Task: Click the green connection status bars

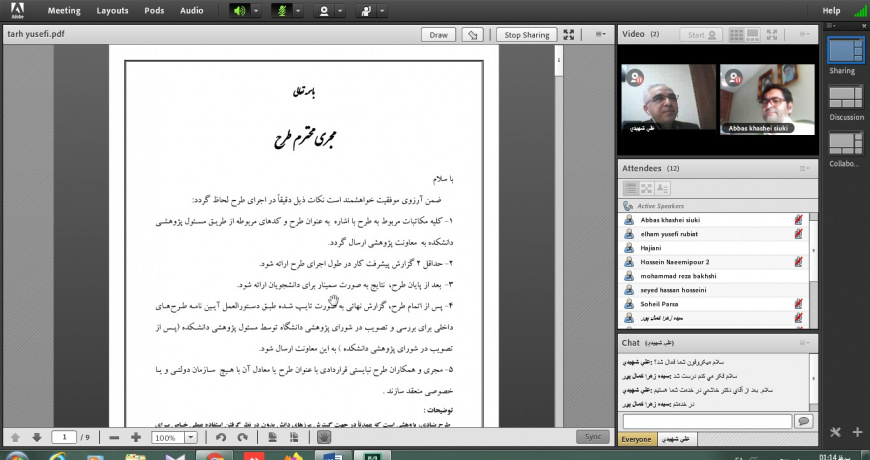Action: [x=860, y=11]
